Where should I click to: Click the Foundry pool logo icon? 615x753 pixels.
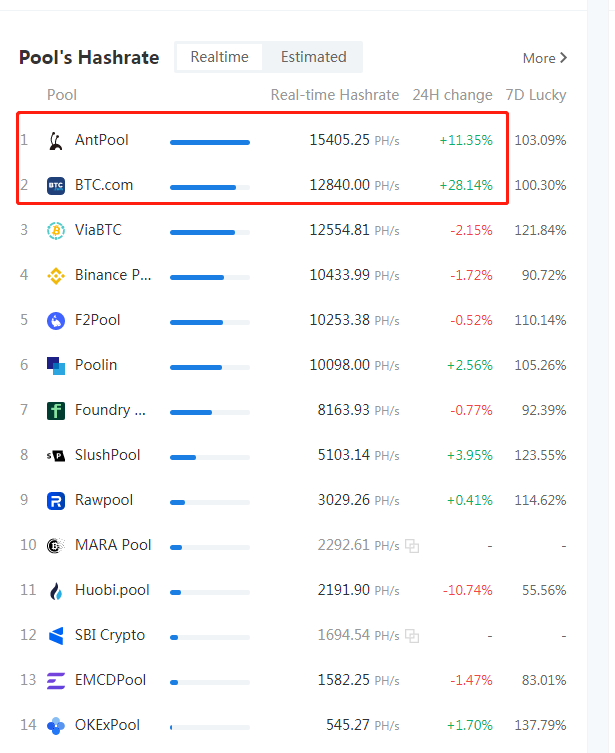56,411
